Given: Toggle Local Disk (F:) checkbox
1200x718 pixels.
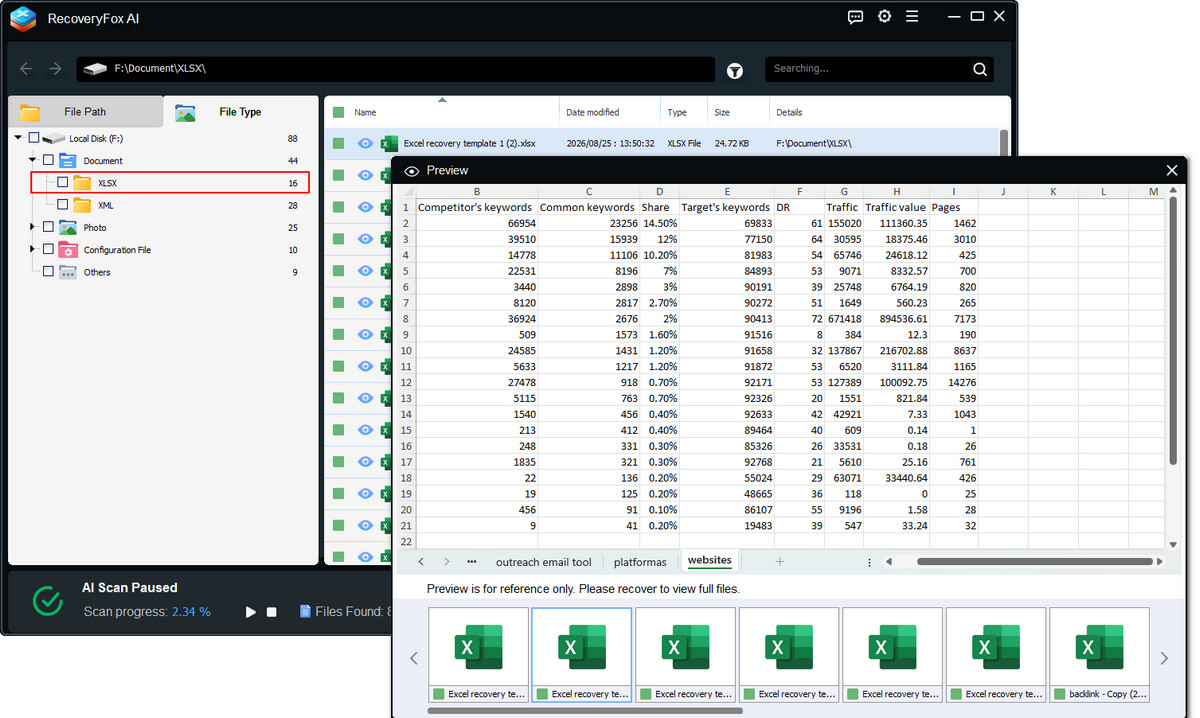Looking at the screenshot, I should pyautogui.click(x=34, y=138).
